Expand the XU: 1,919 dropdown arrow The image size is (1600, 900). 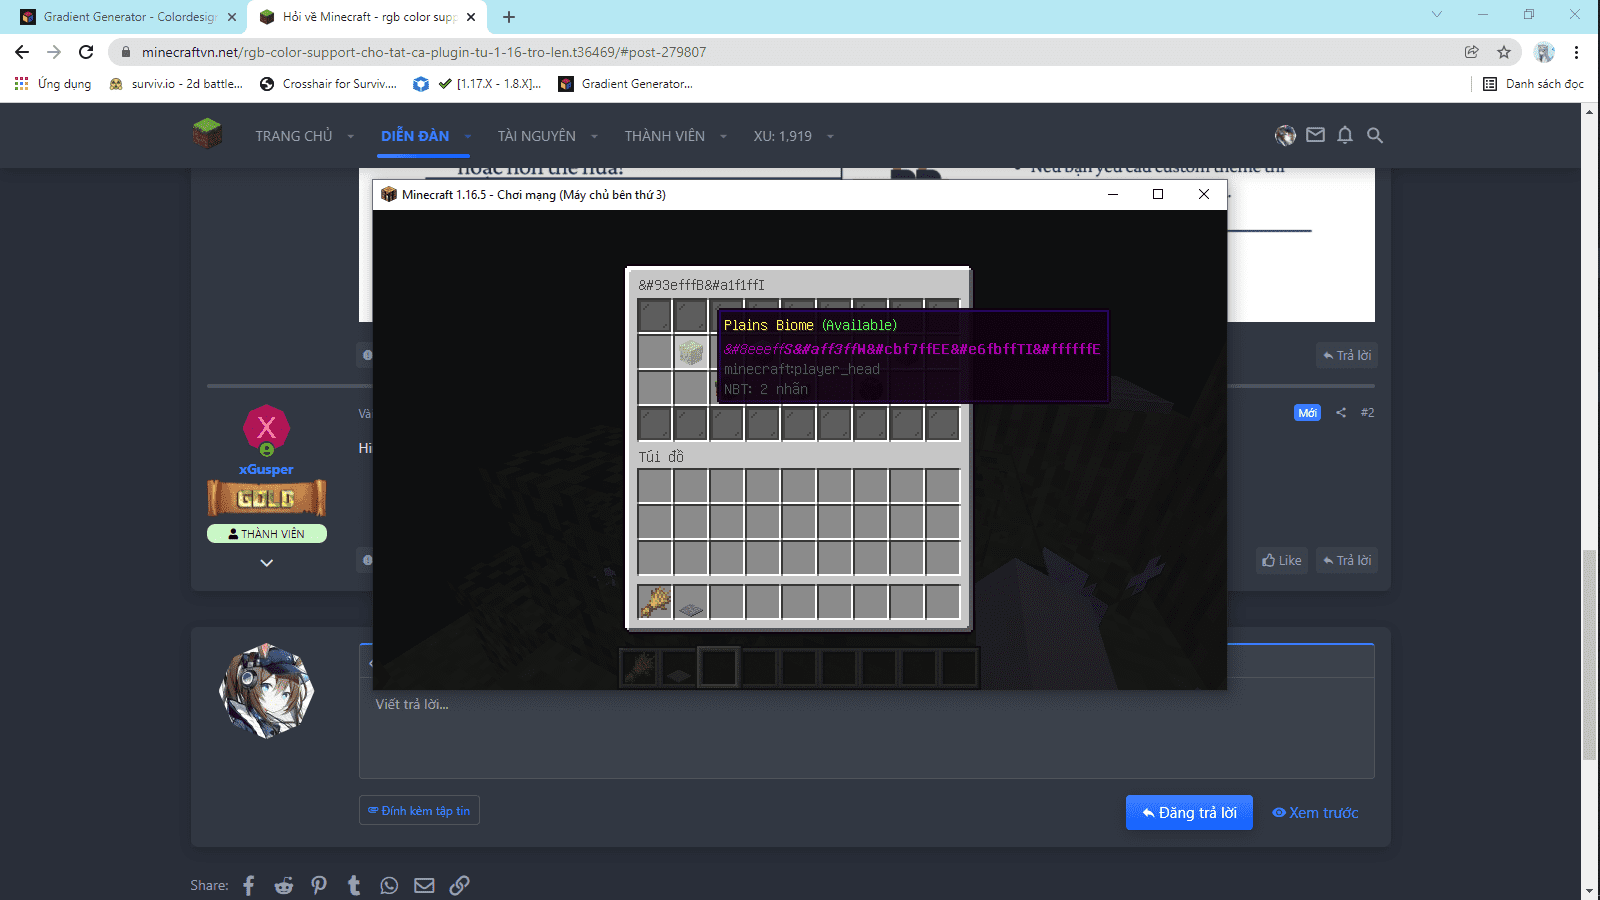(x=830, y=136)
